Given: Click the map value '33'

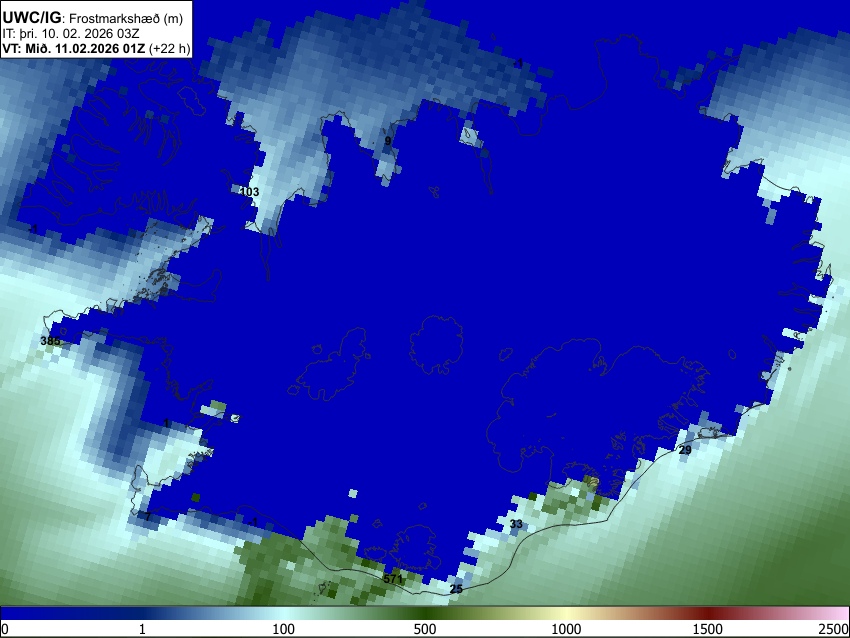Looking at the screenshot, I should pos(516,524).
